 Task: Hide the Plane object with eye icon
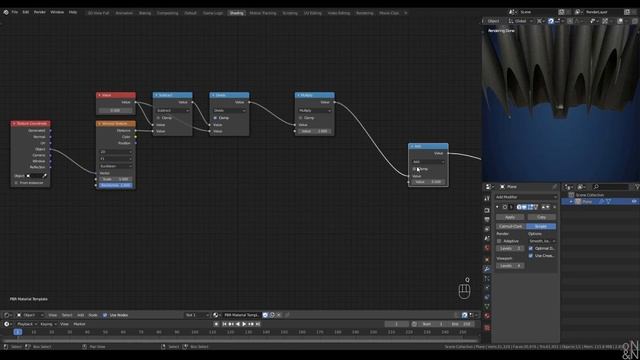(634, 202)
